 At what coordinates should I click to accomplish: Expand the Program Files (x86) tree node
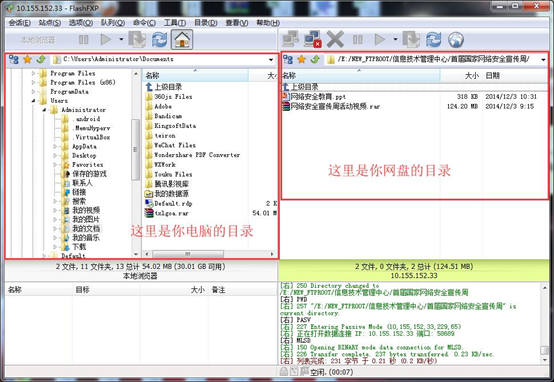pos(33,83)
